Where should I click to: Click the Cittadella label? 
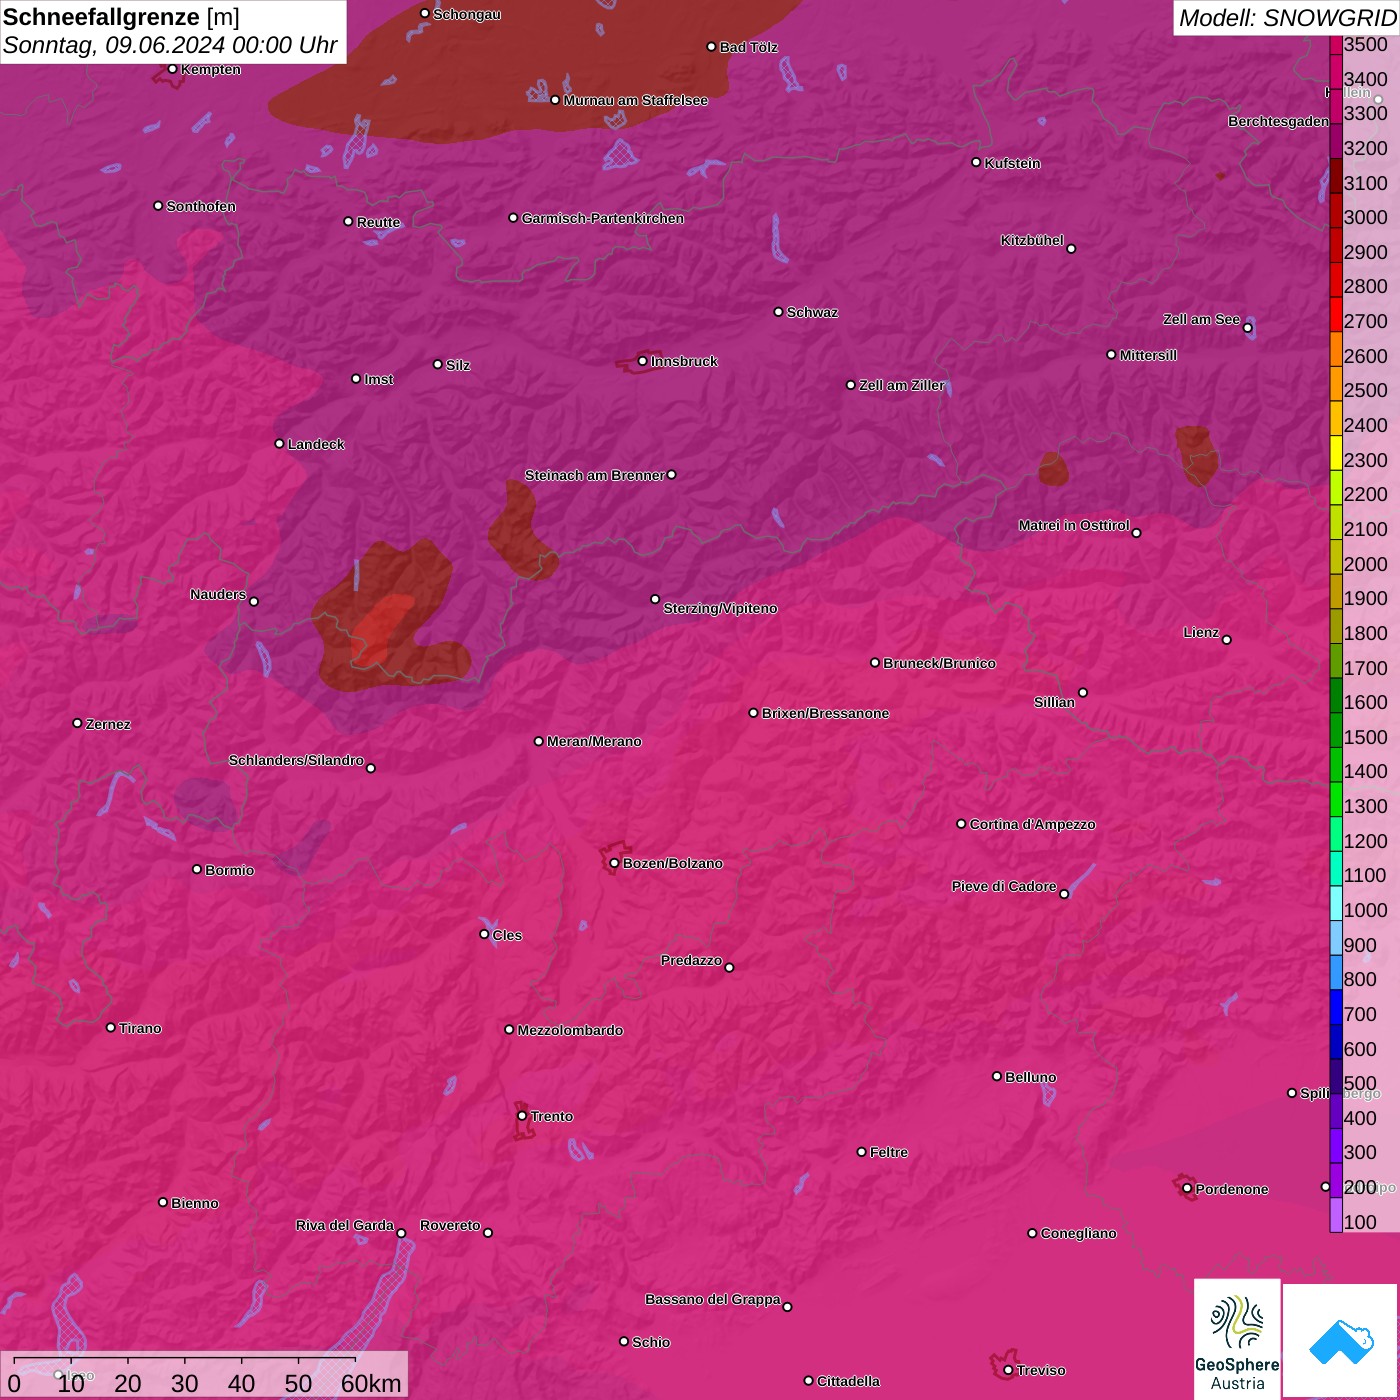pyautogui.click(x=848, y=1381)
